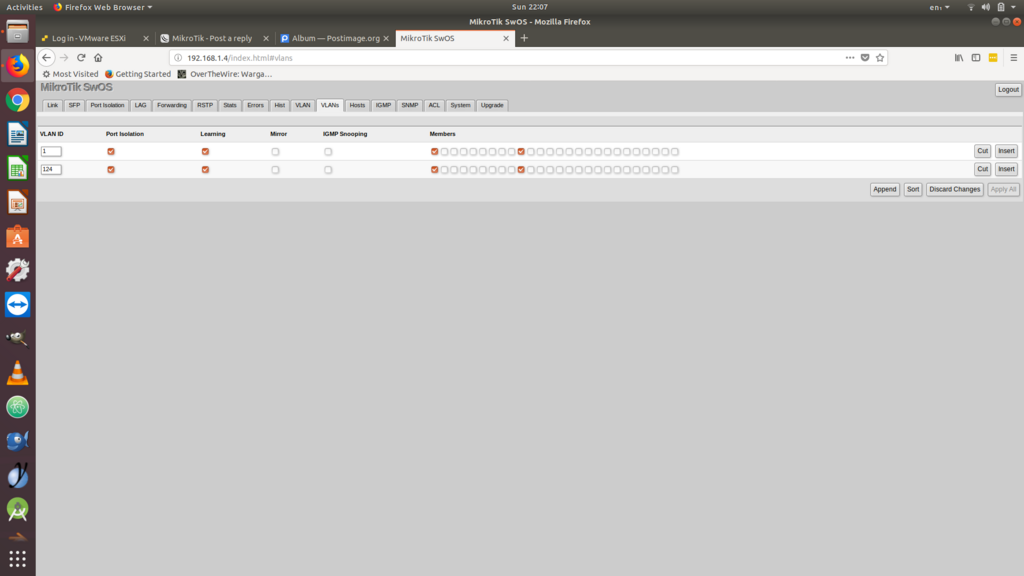
Task: Enable IGMP Snooping for VLAN 1
Action: click(328, 152)
